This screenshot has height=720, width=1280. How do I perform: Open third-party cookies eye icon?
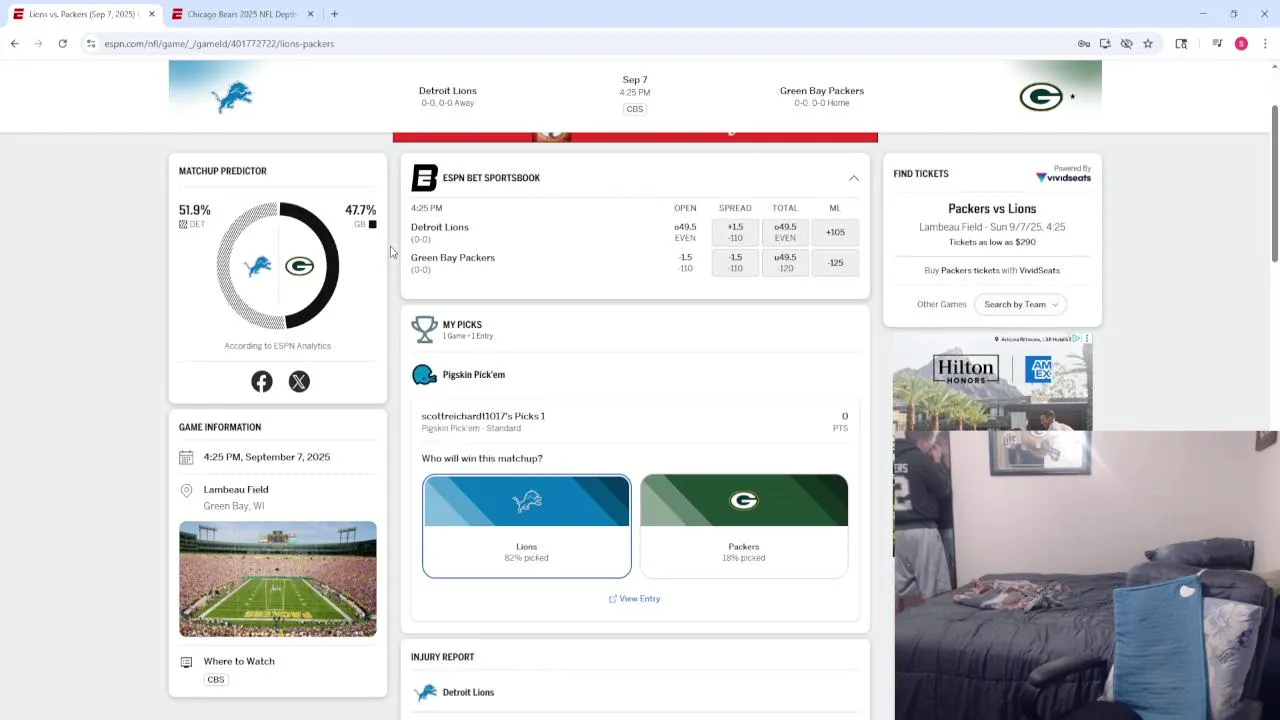pyautogui.click(x=1126, y=43)
